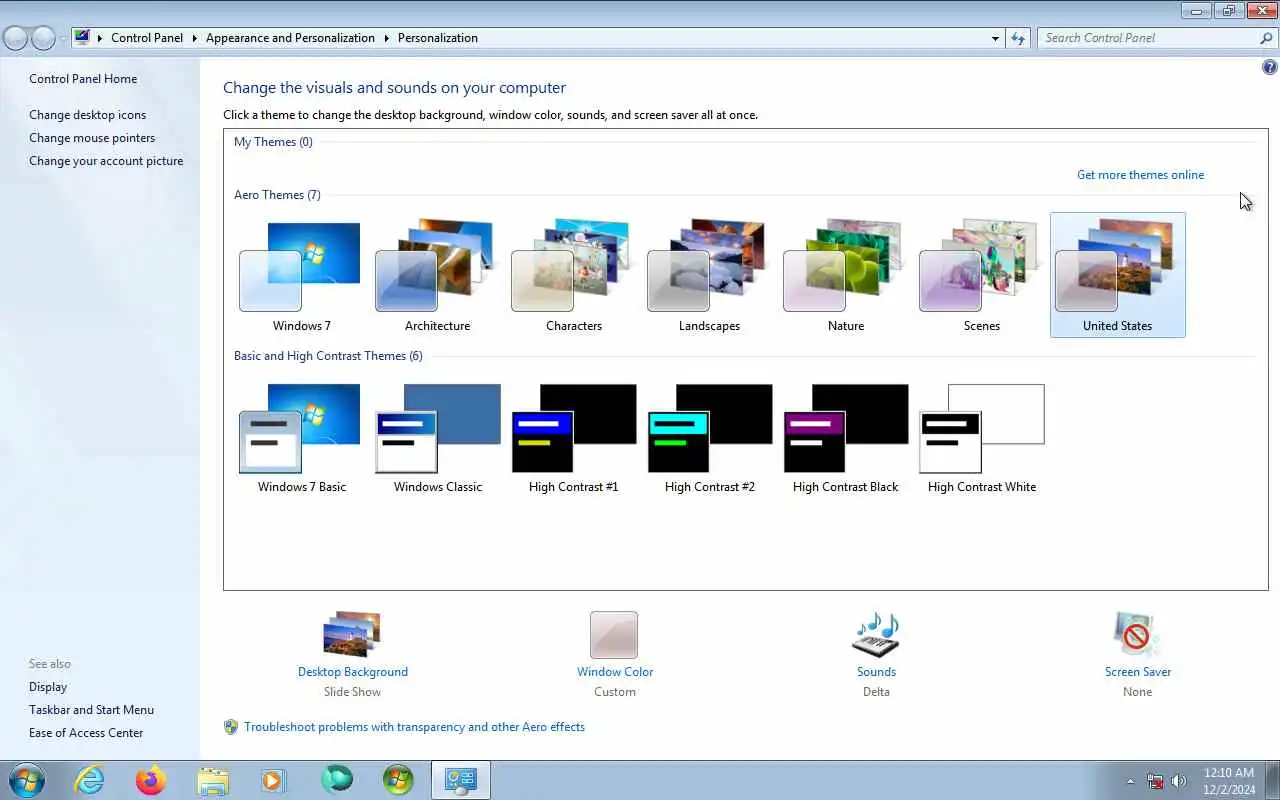Open the Windows Start button
Image resolution: width=1280 pixels, height=800 pixels.
pyautogui.click(x=26, y=780)
